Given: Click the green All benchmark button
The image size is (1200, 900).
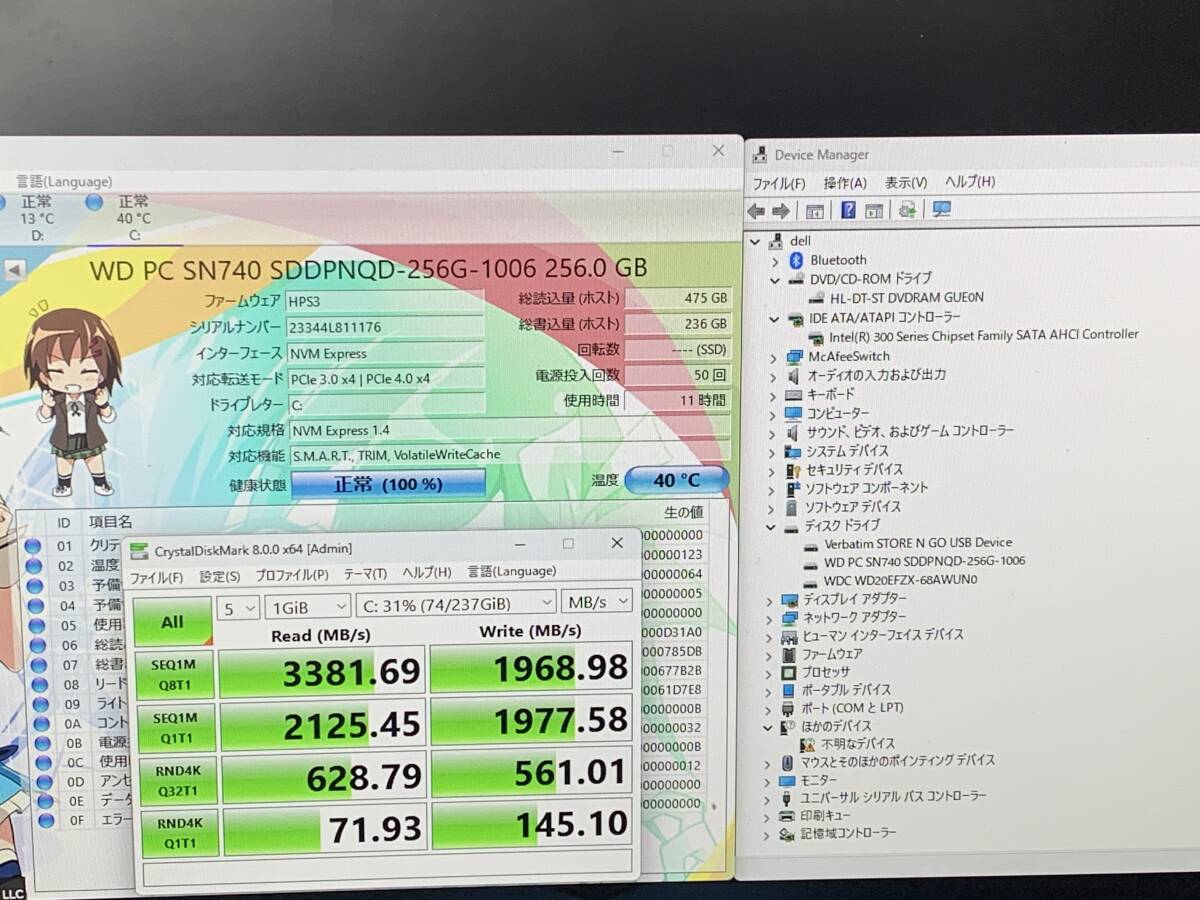Looking at the screenshot, I should (172, 622).
